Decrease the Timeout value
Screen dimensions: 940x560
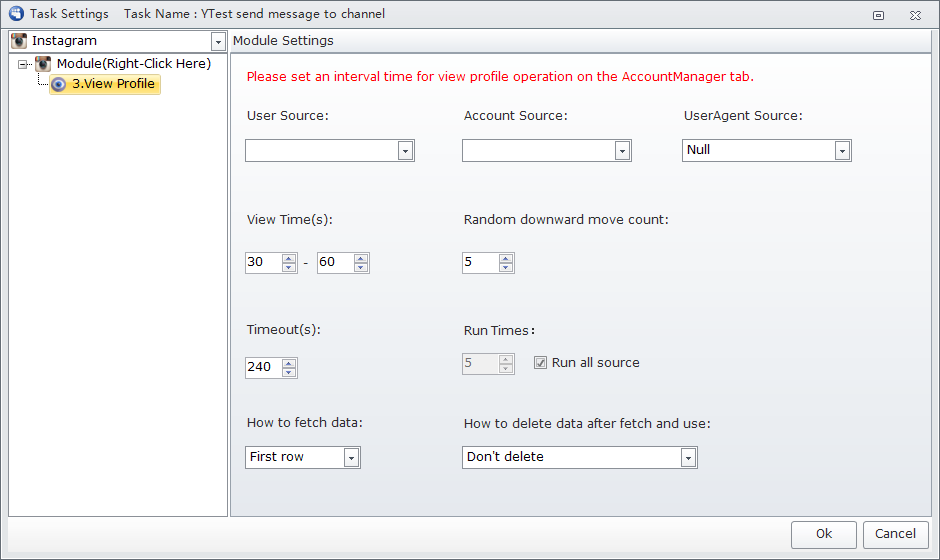point(289,372)
